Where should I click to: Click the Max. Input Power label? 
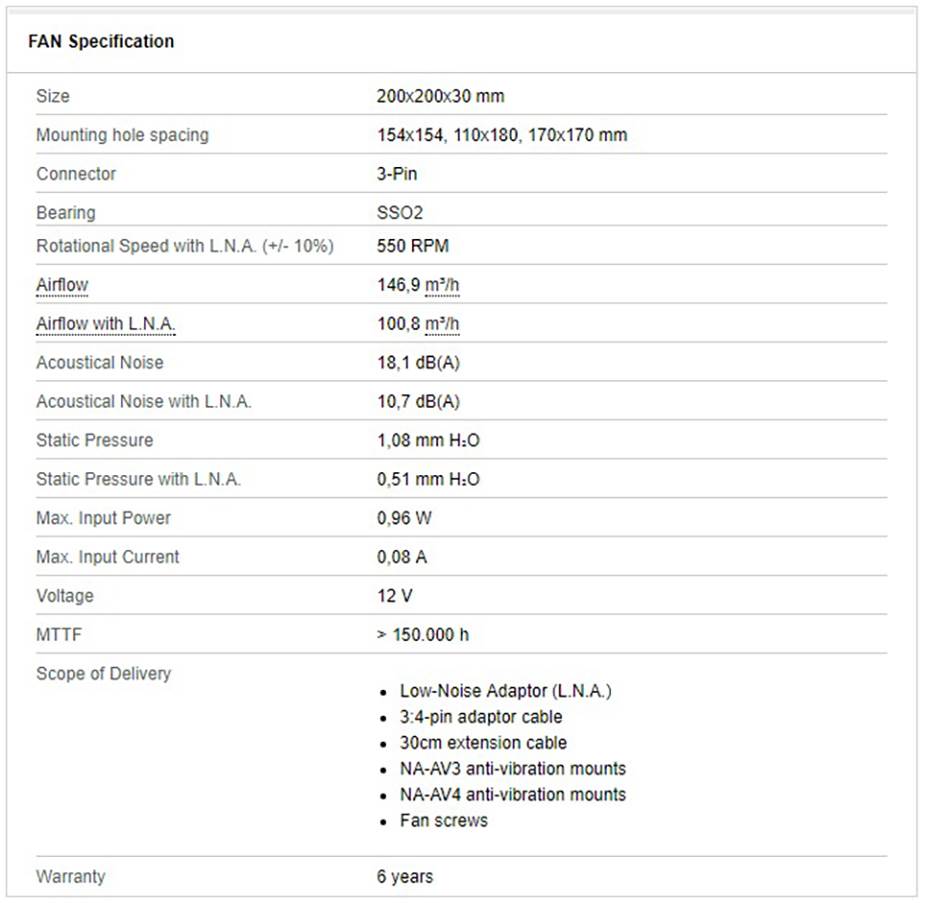pyautogui.click(x=103, y=518)
